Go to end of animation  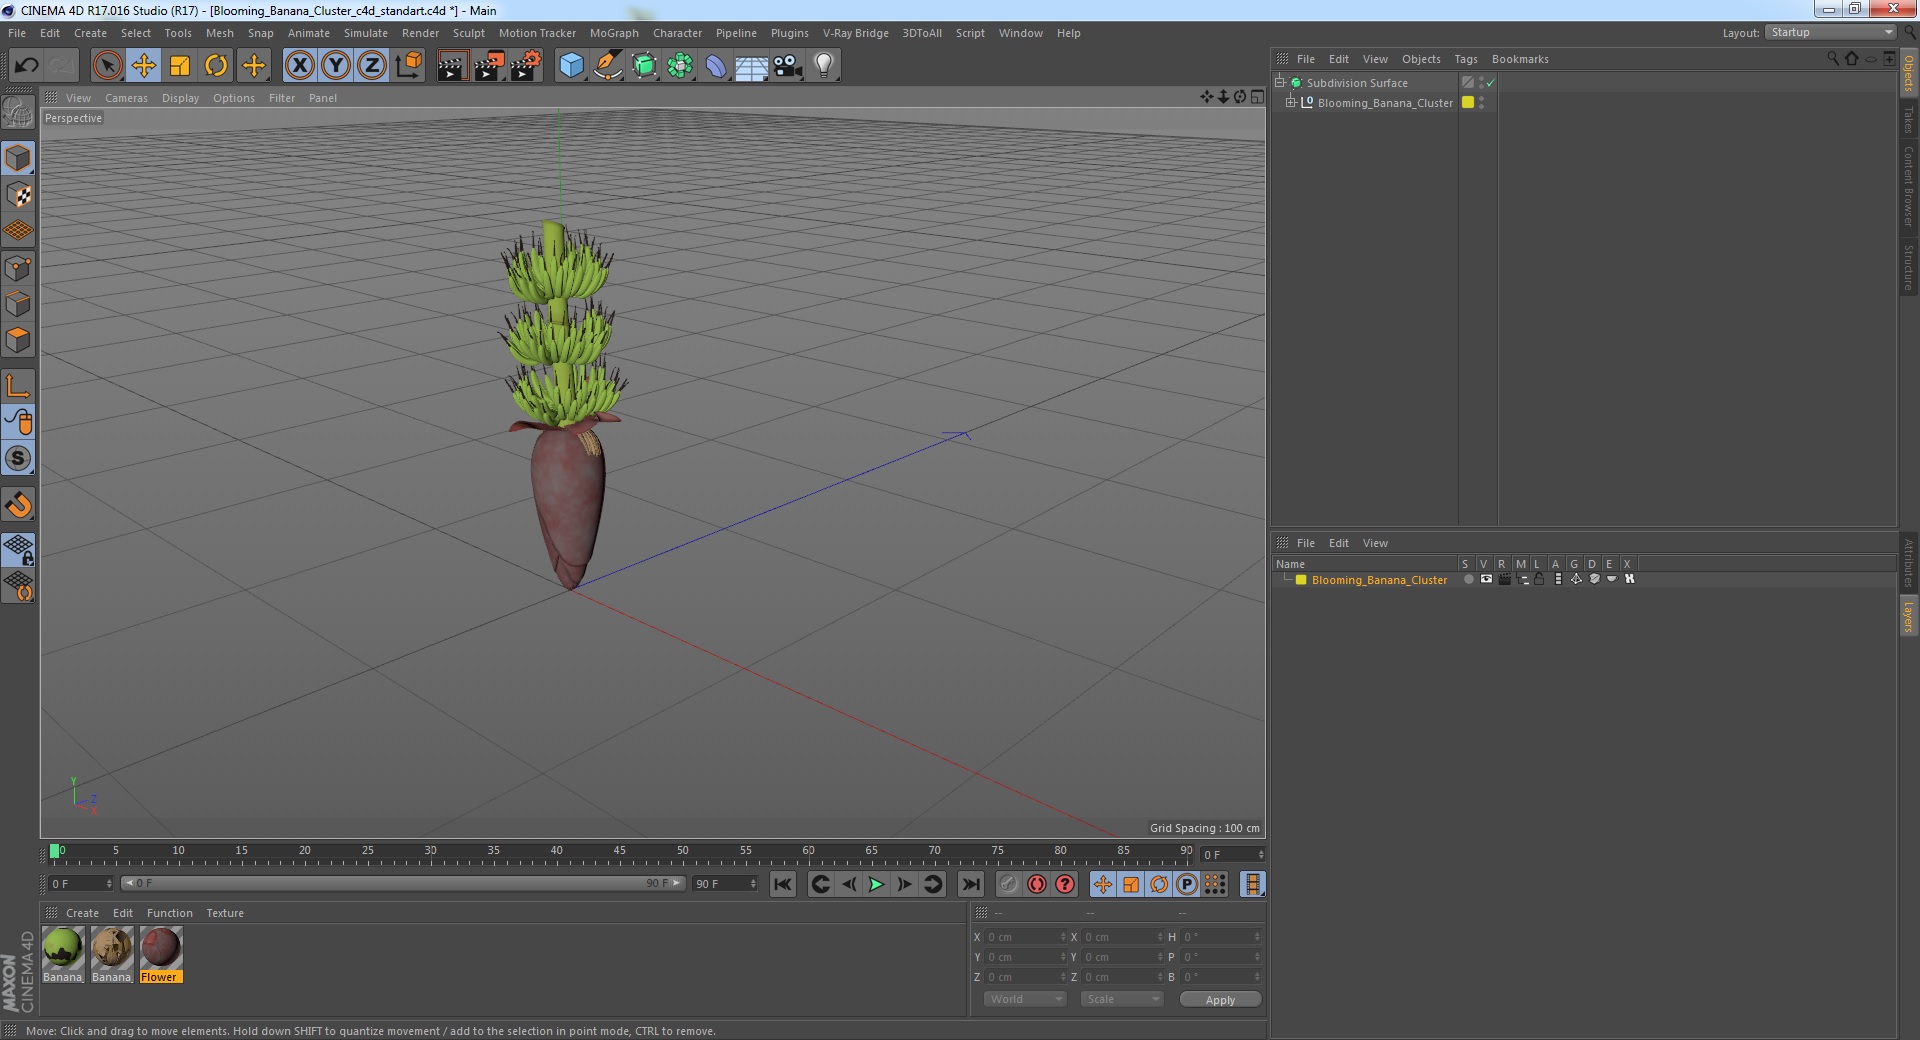[970, 884]
